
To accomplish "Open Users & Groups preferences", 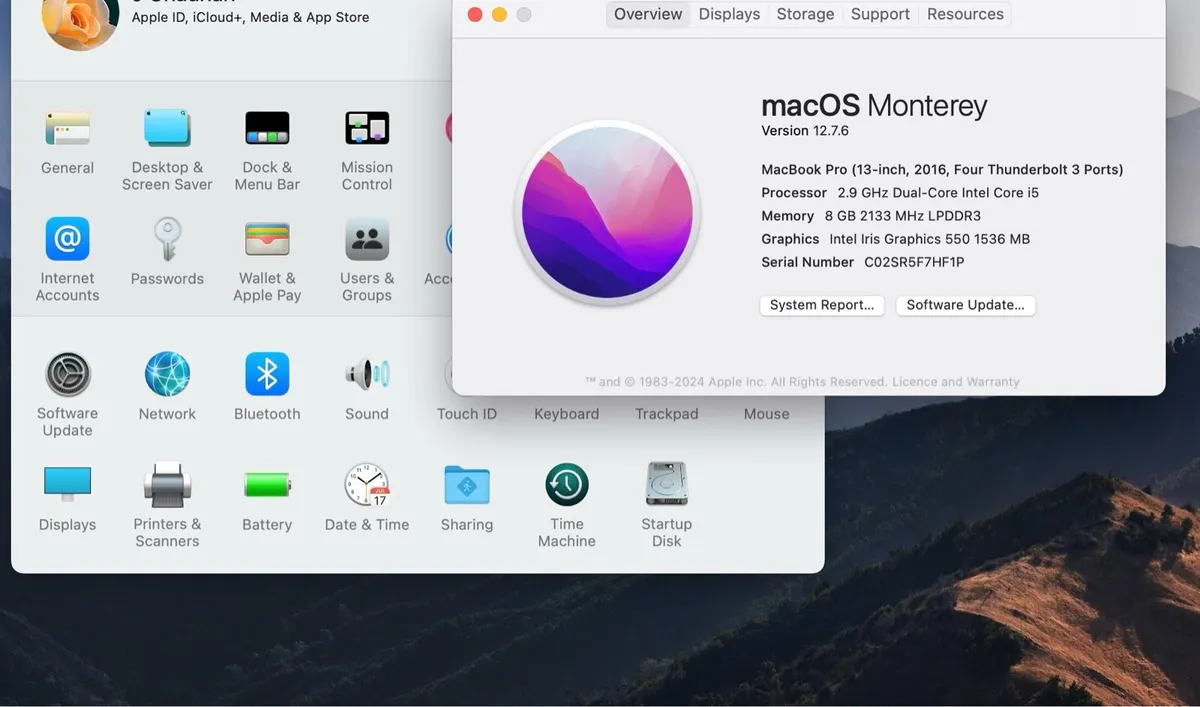I will [366, 240].
